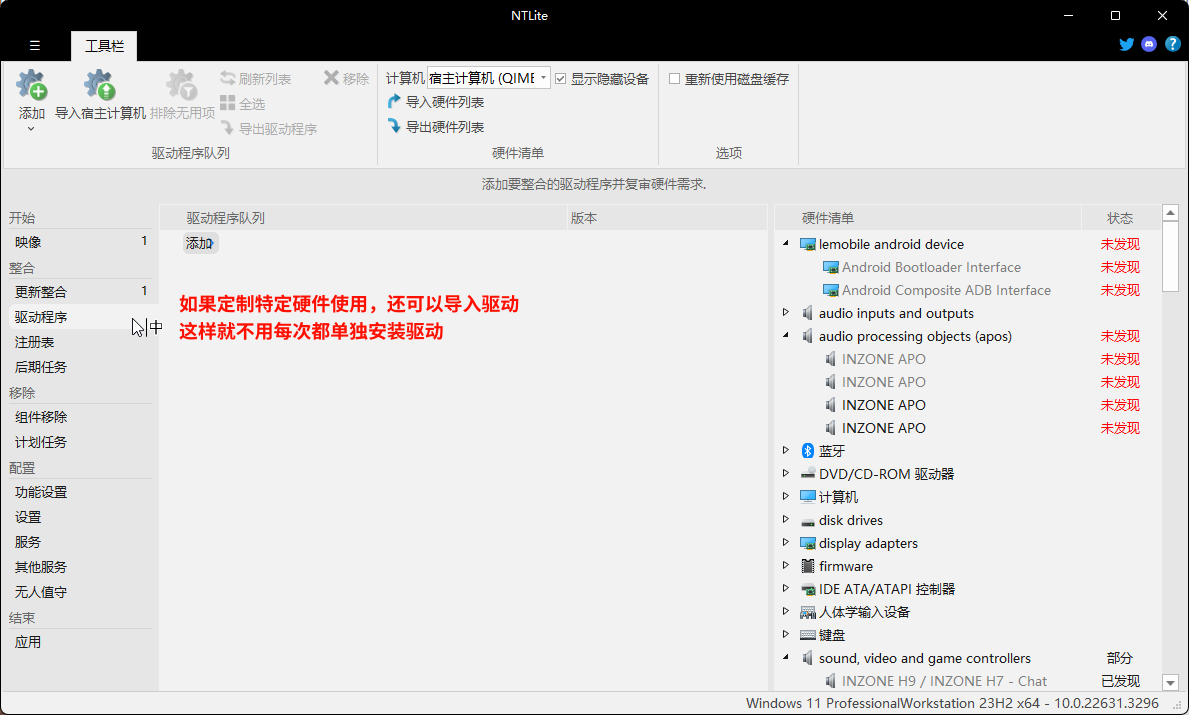Open the Twitter link icon
Viewport: 1189px width, 715px height.
1127,45
